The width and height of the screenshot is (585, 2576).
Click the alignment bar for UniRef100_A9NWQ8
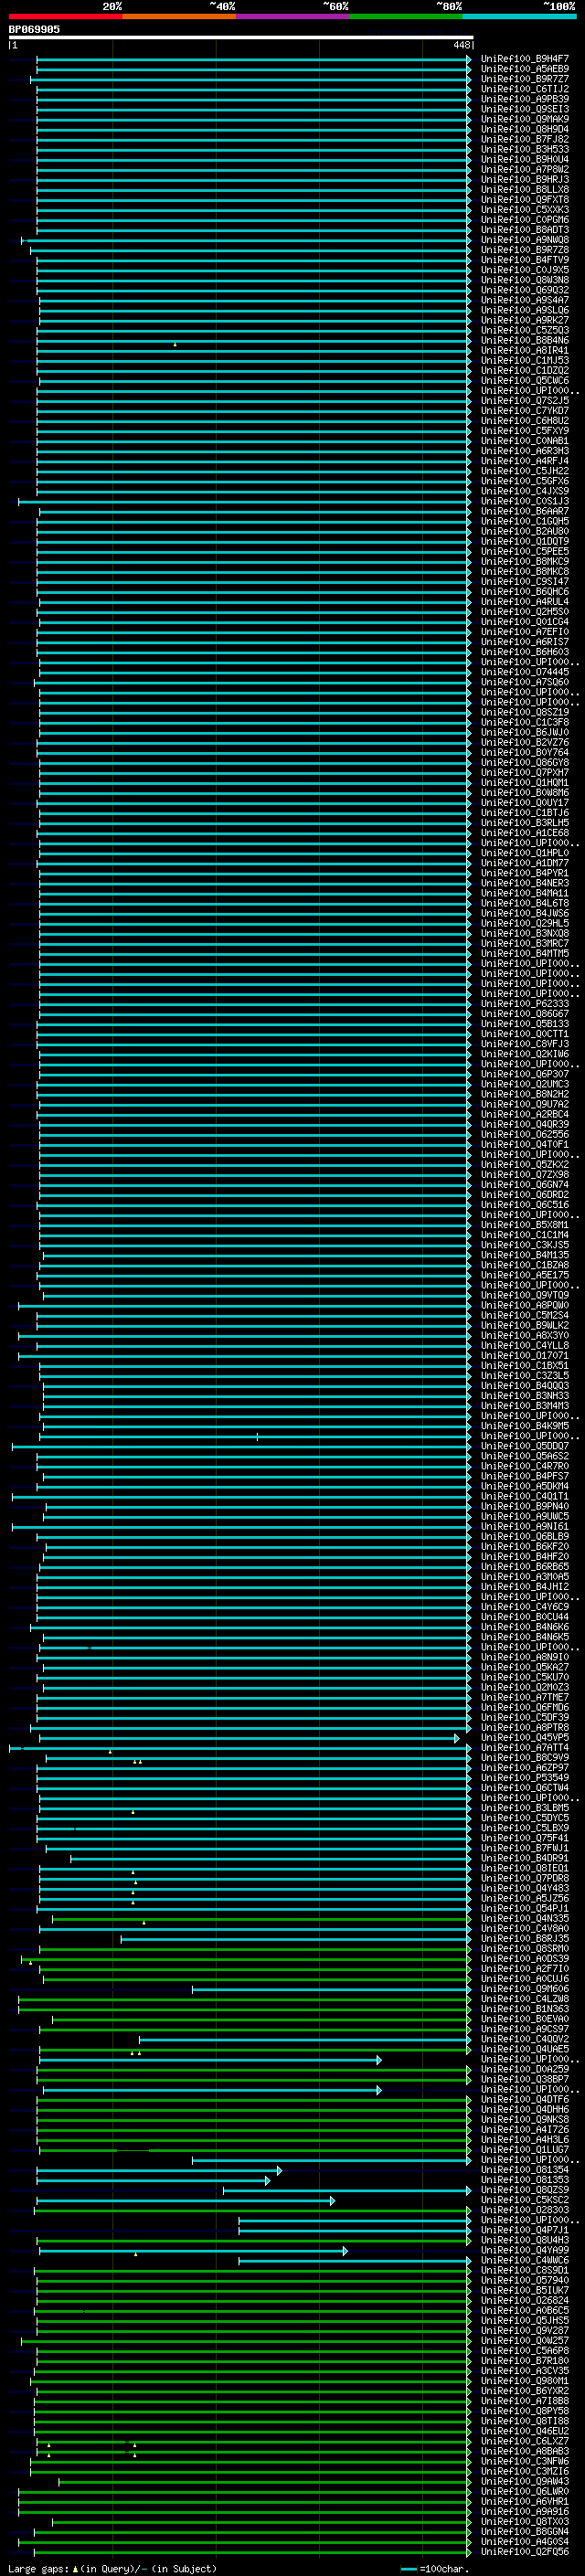245,240
